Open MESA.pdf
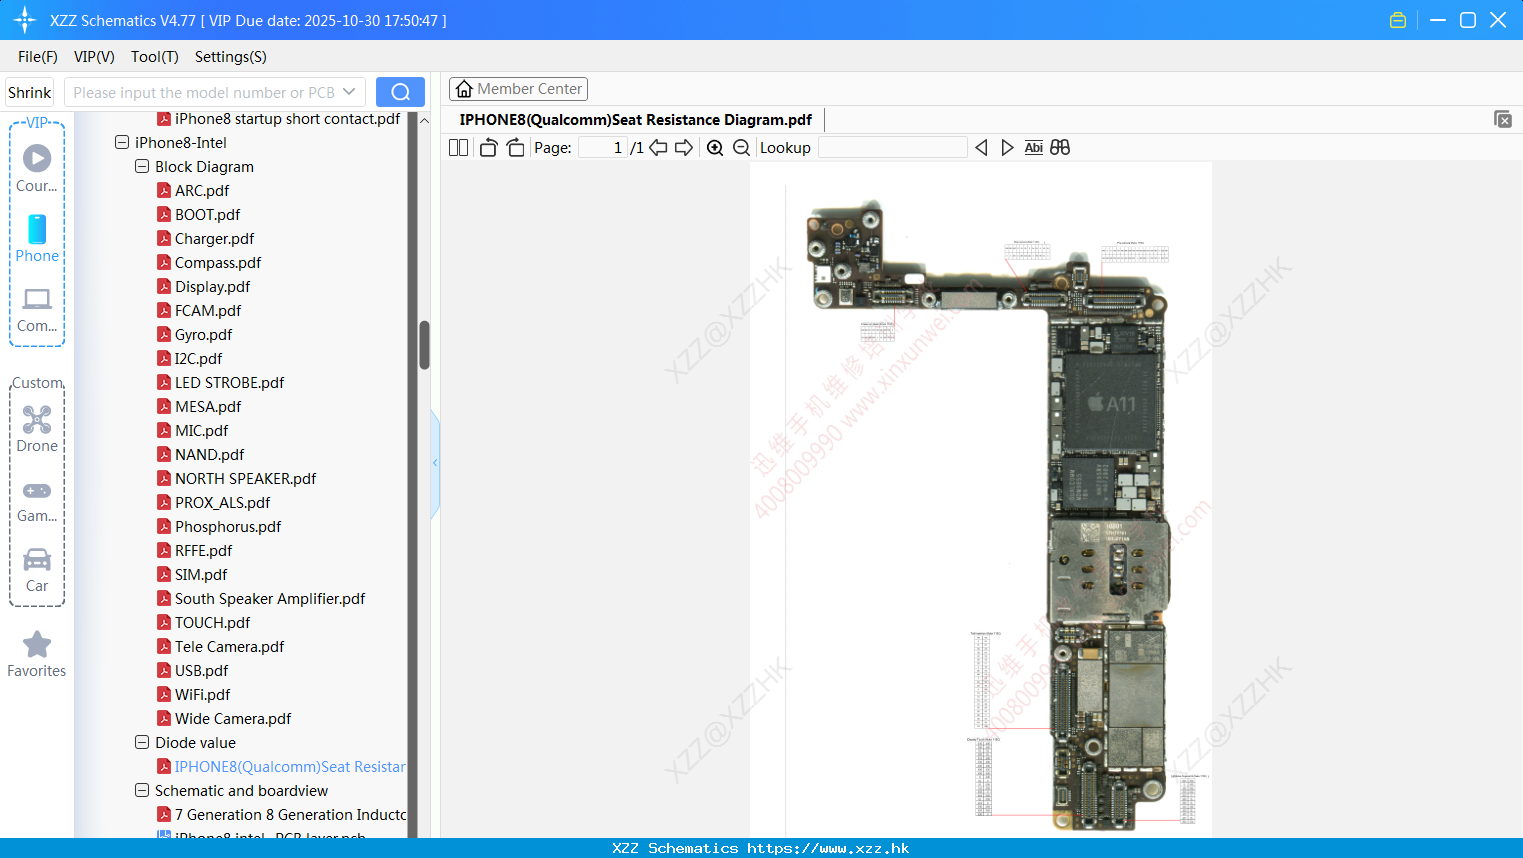The width and height of the screenshot is (1523, 858). click(208, 406)
